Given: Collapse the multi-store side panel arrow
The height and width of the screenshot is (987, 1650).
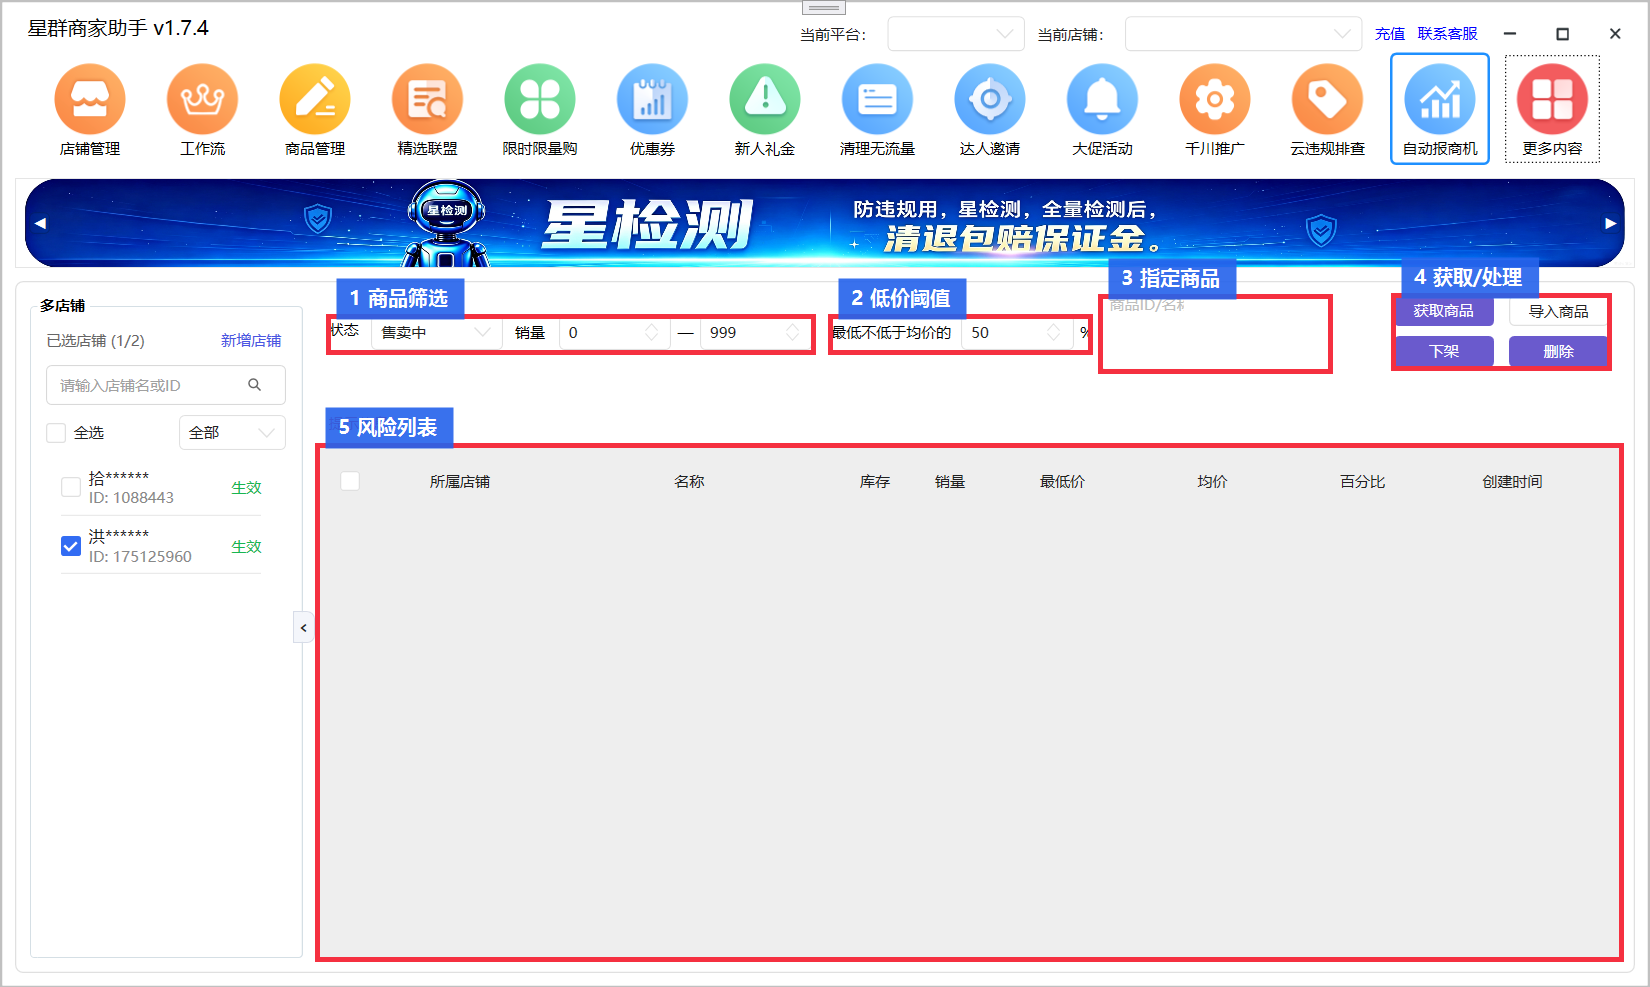Looking at the screenshot, I should [303, 628].
